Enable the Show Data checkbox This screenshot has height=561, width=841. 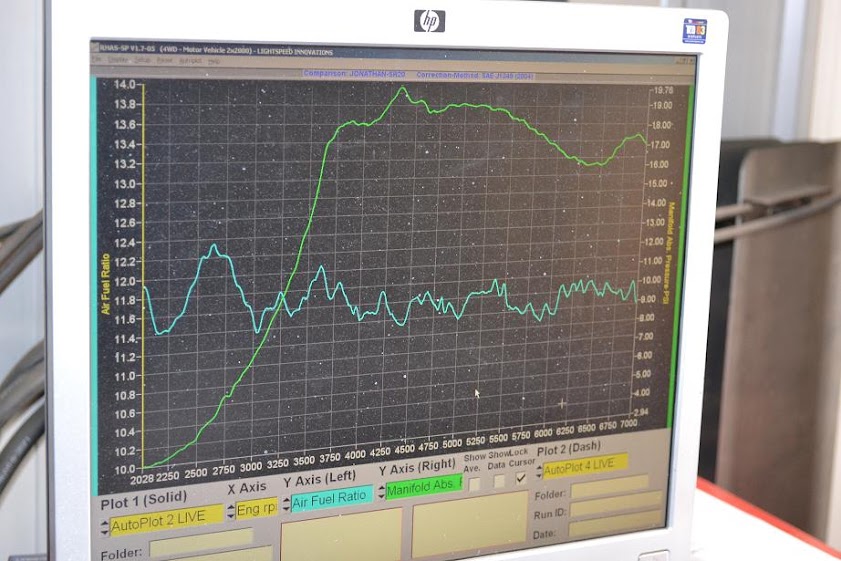[499, 481]
